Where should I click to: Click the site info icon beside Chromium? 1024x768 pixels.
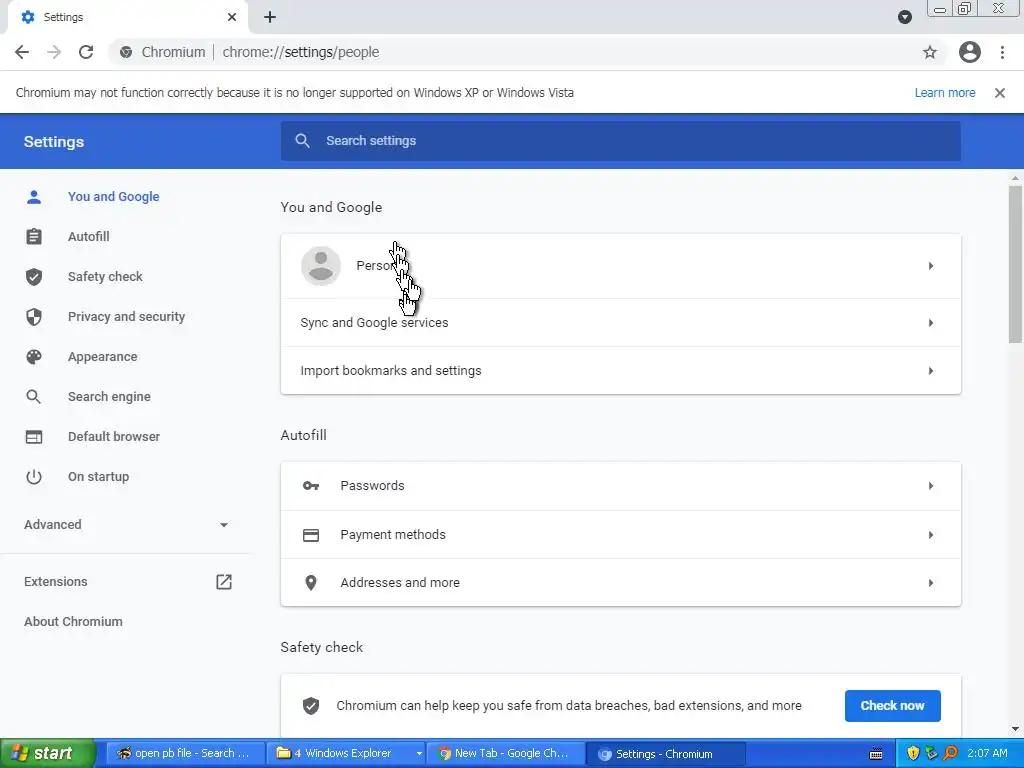pyautogui.click(x=126, y=52)
